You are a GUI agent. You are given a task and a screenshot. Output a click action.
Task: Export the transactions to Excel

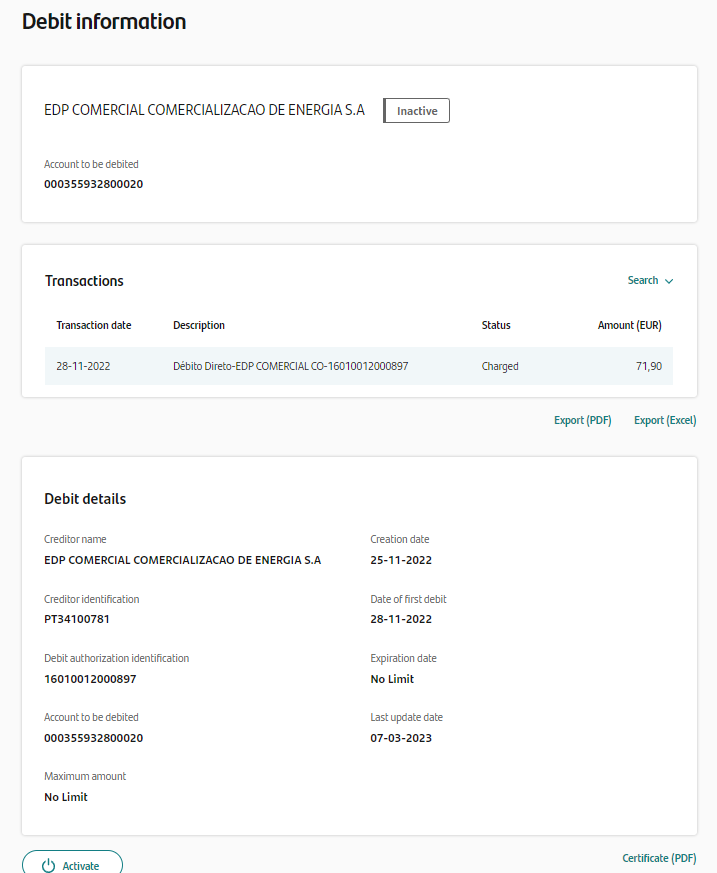[665, 420]
